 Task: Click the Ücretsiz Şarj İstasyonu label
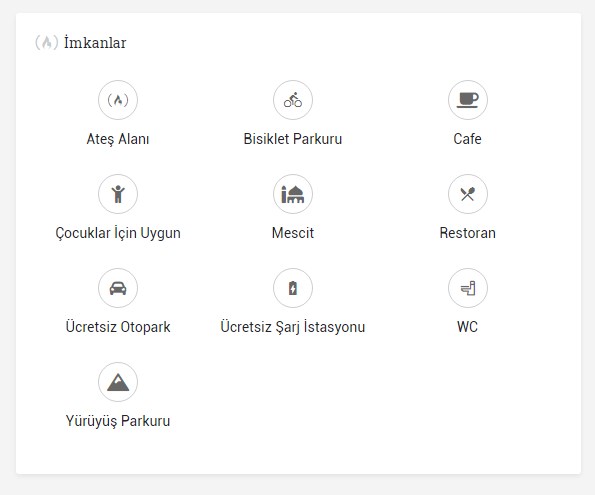(x=293, y=327)
